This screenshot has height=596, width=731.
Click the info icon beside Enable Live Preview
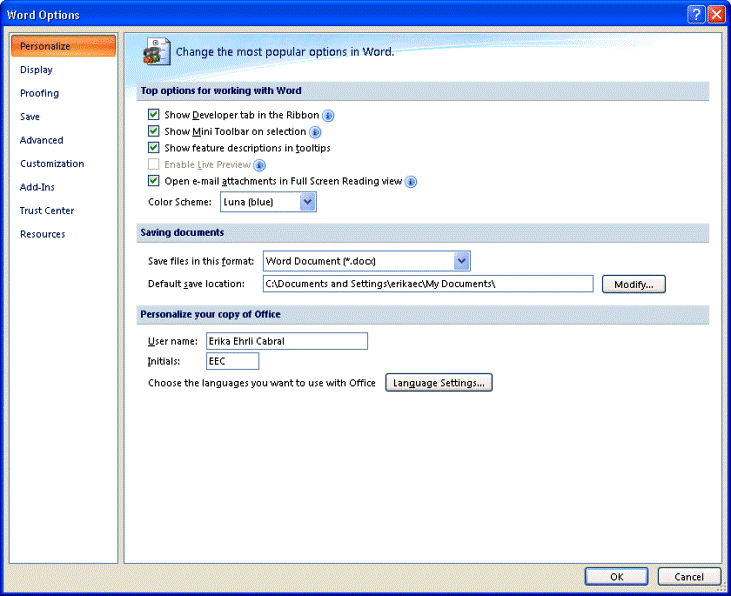(x=259, y=165)
